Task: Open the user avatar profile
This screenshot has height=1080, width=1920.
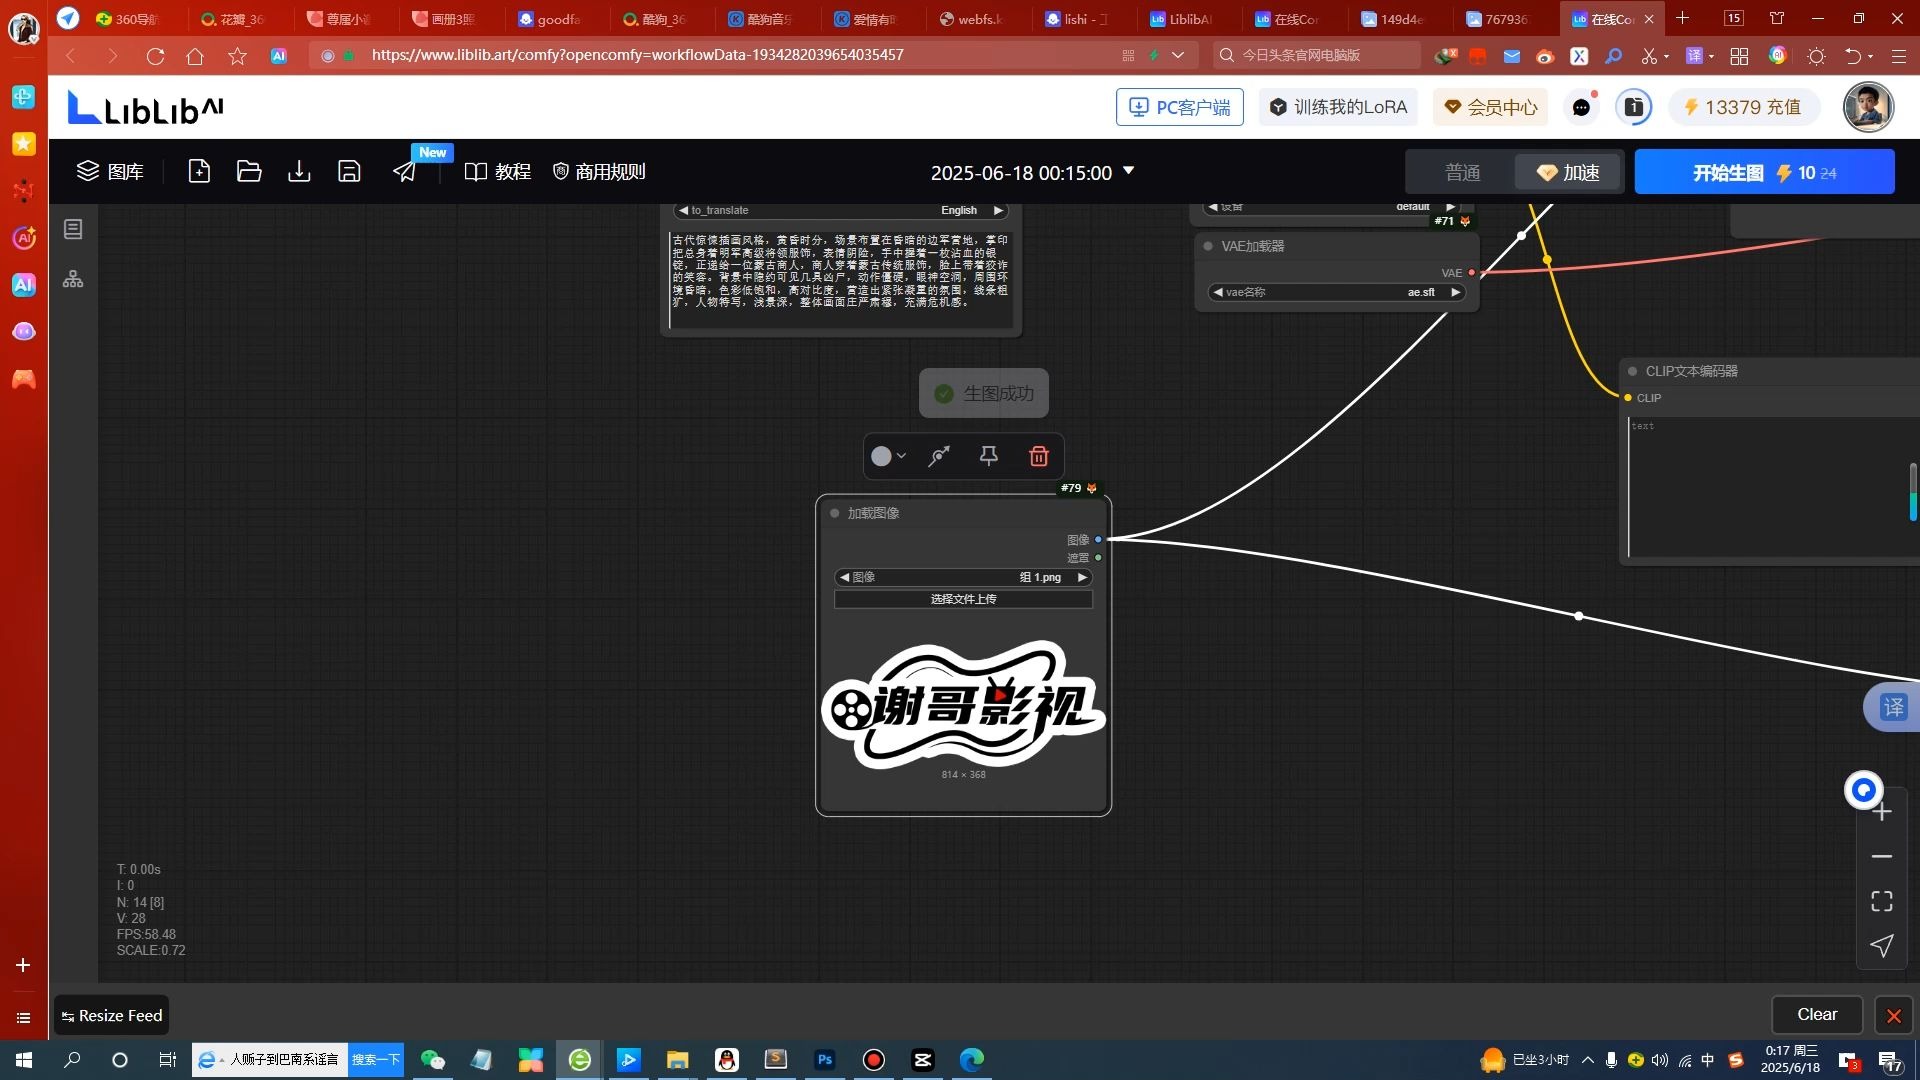Action: click(x=1868, y=107)
